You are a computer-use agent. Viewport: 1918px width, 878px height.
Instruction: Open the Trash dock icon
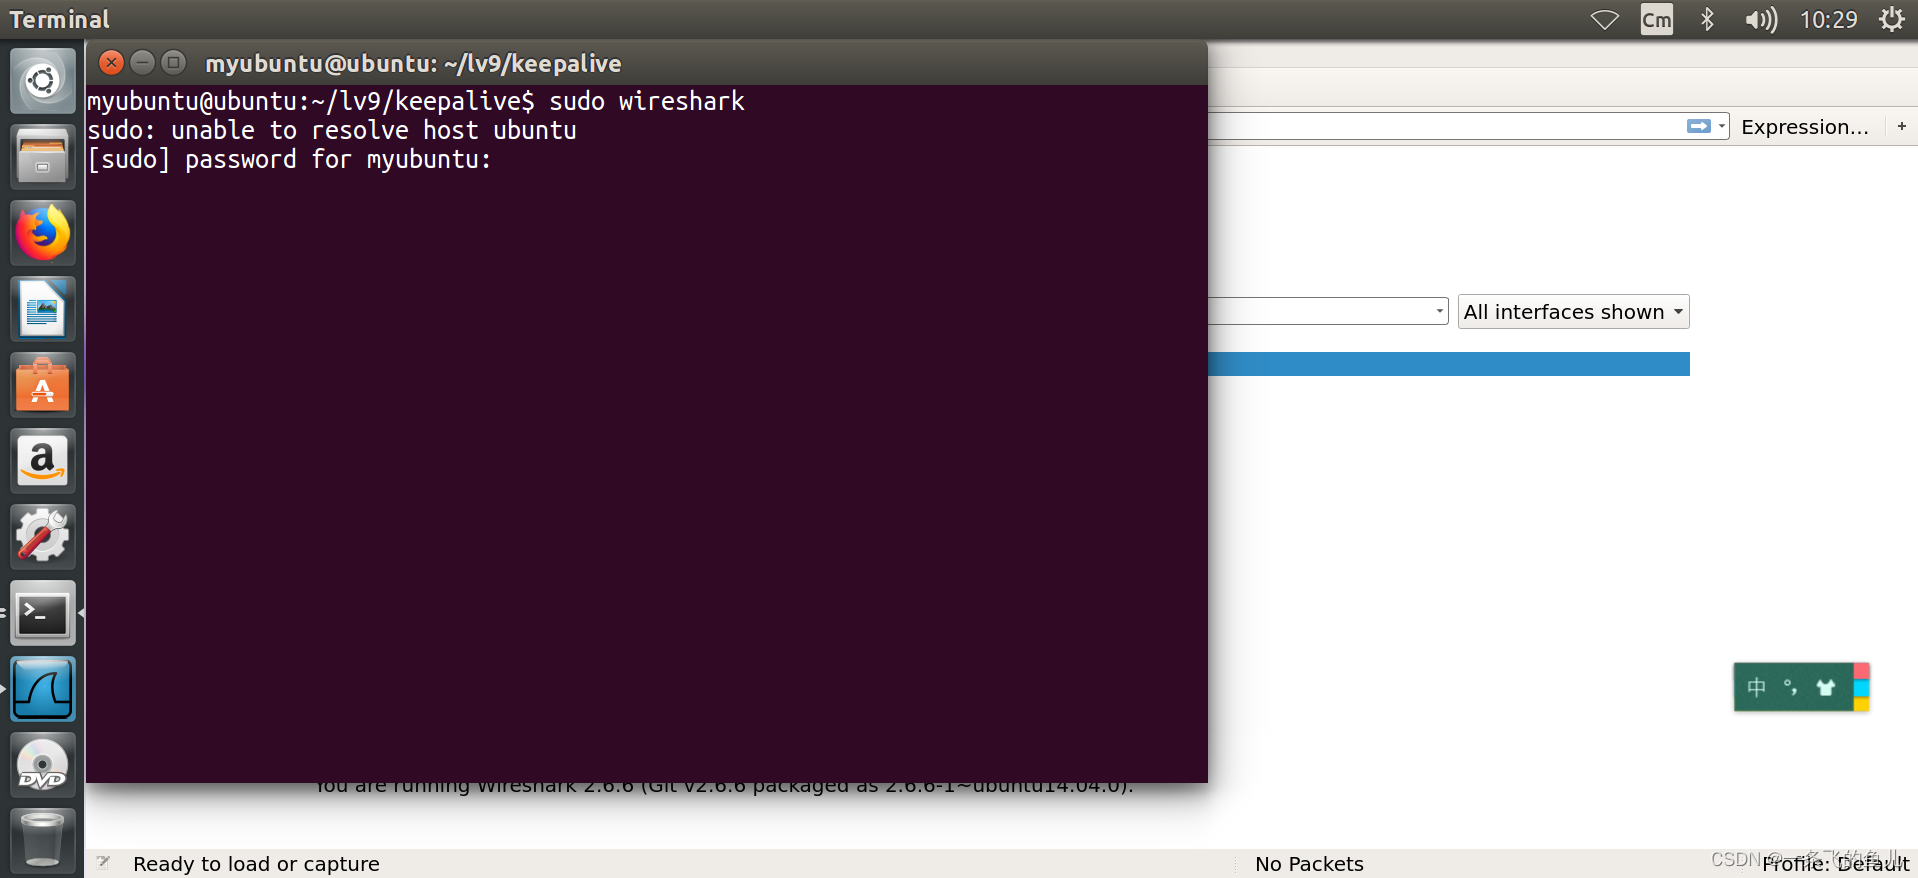[42, 840]
